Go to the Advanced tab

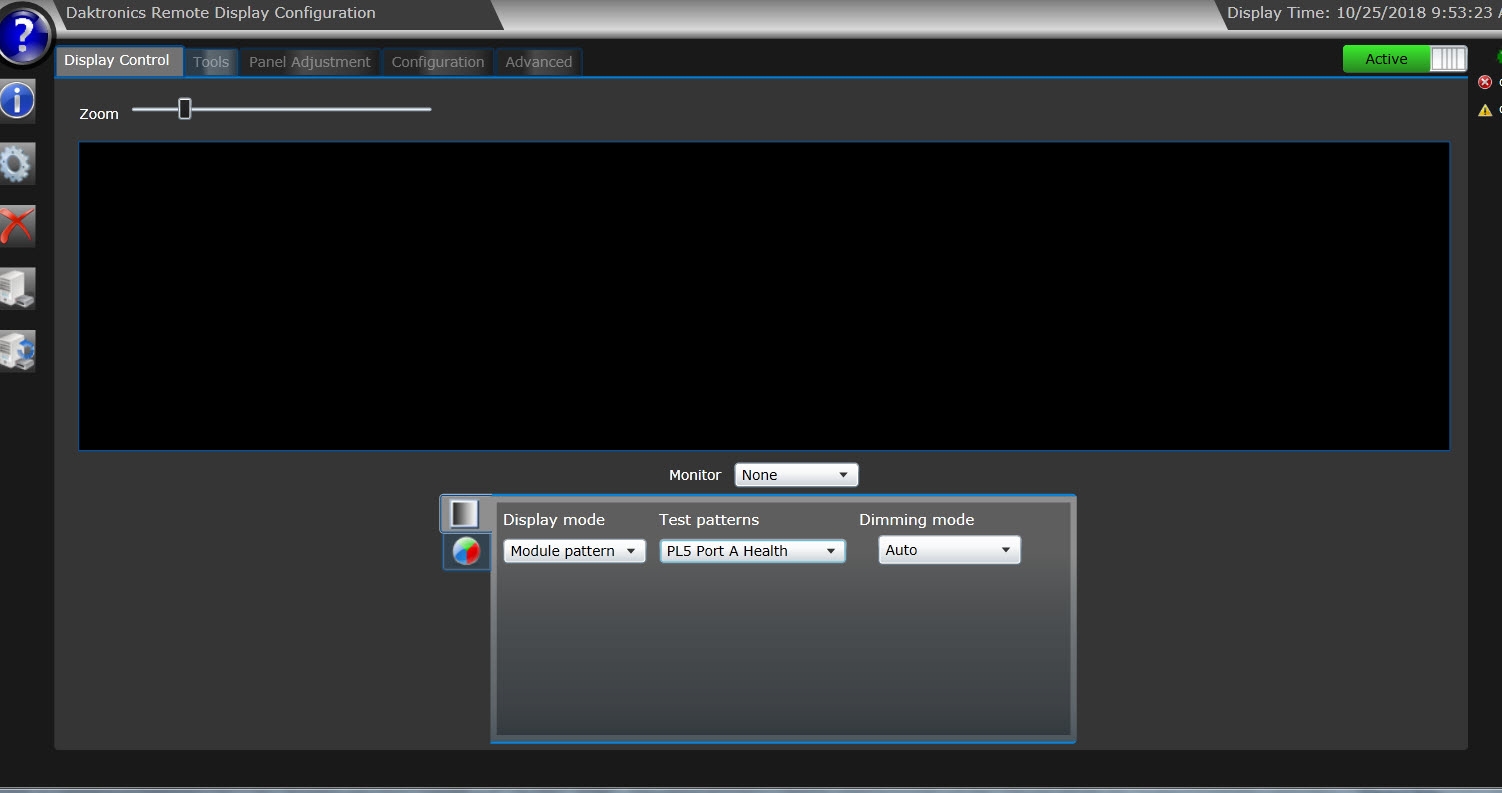point(538,62)
